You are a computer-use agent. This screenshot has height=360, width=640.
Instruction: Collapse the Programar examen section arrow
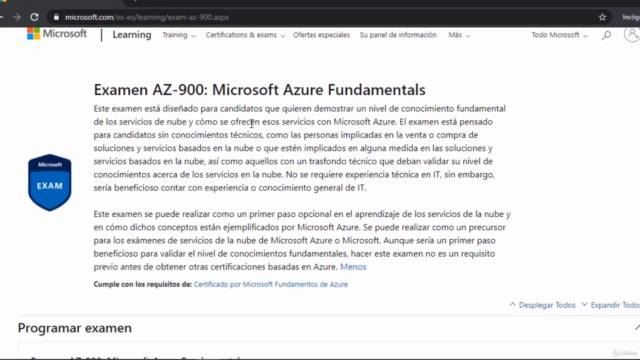point(637,328)
